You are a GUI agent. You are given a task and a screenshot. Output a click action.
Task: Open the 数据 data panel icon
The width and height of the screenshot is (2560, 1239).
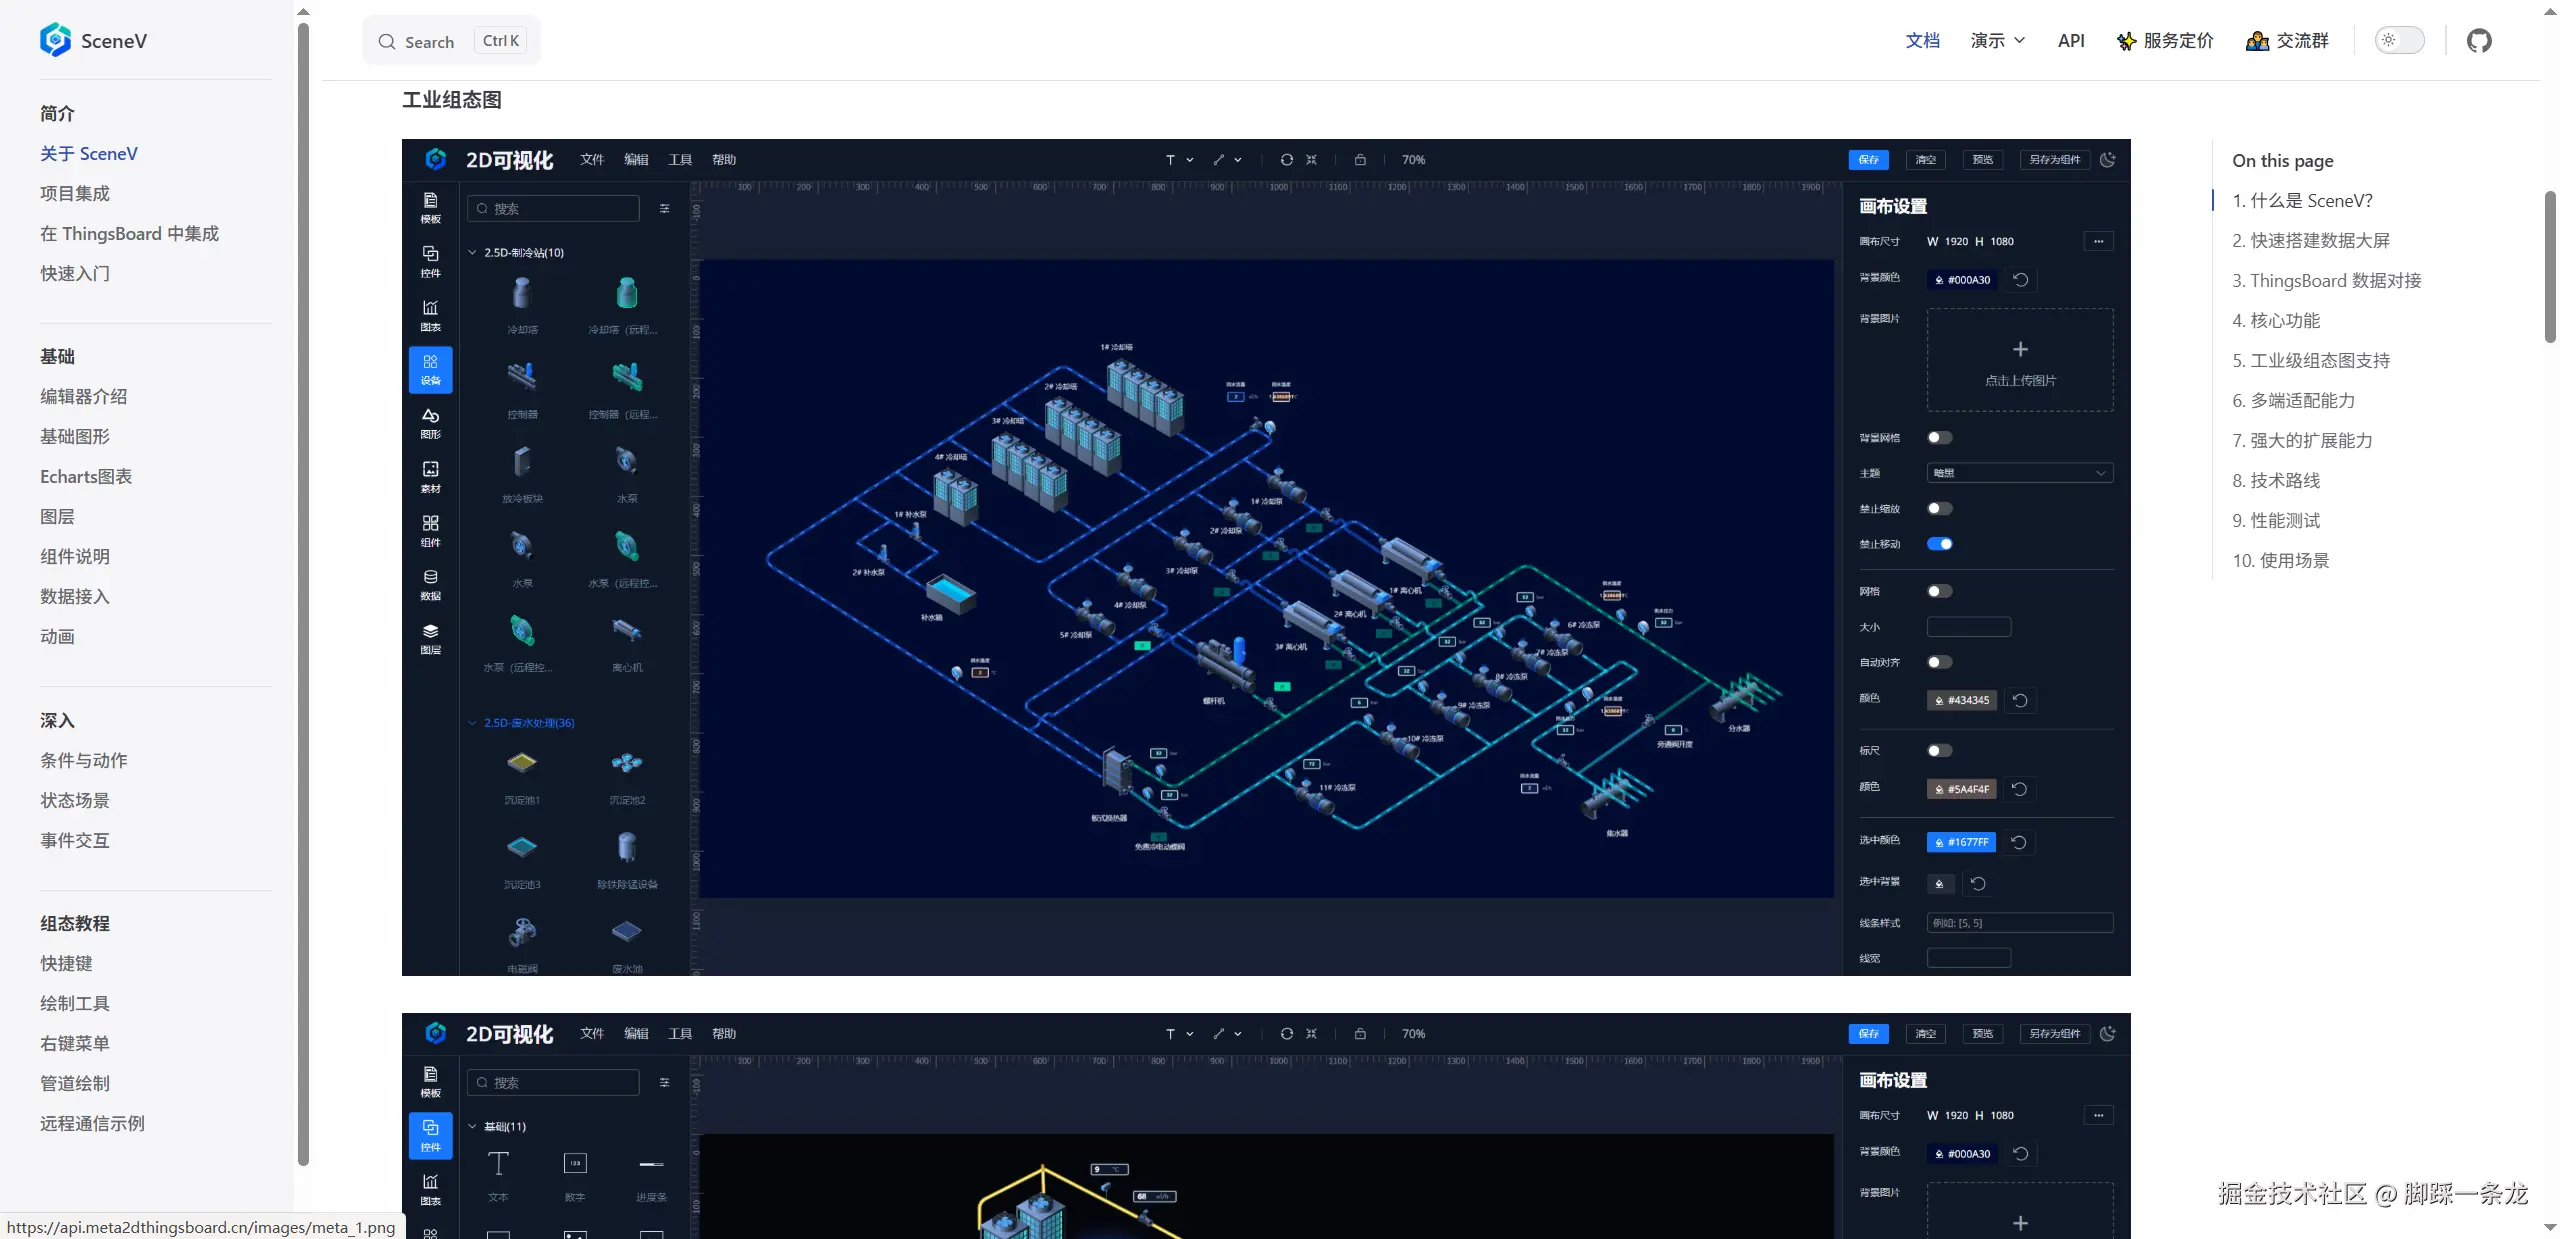tap(430, 584)
